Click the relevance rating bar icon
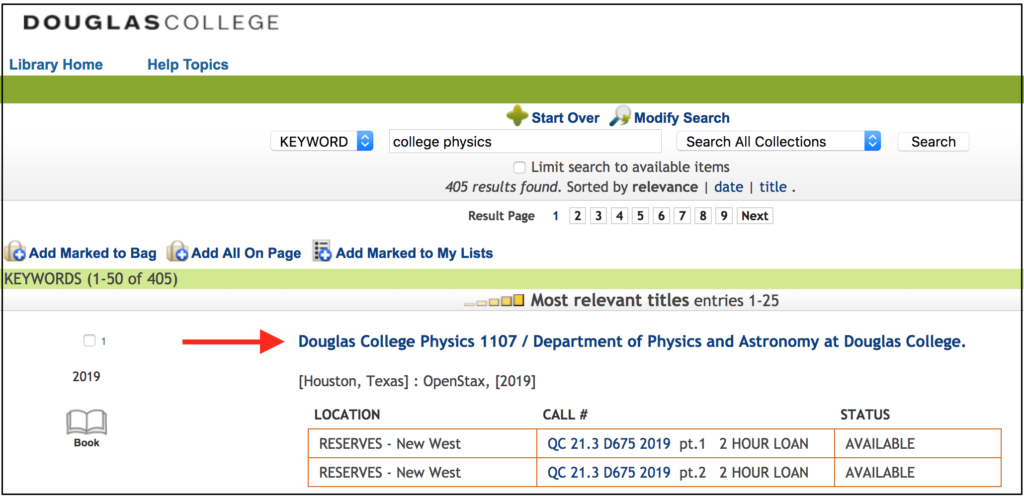This screenshot has height=499, width=1024. click(494, 301)
